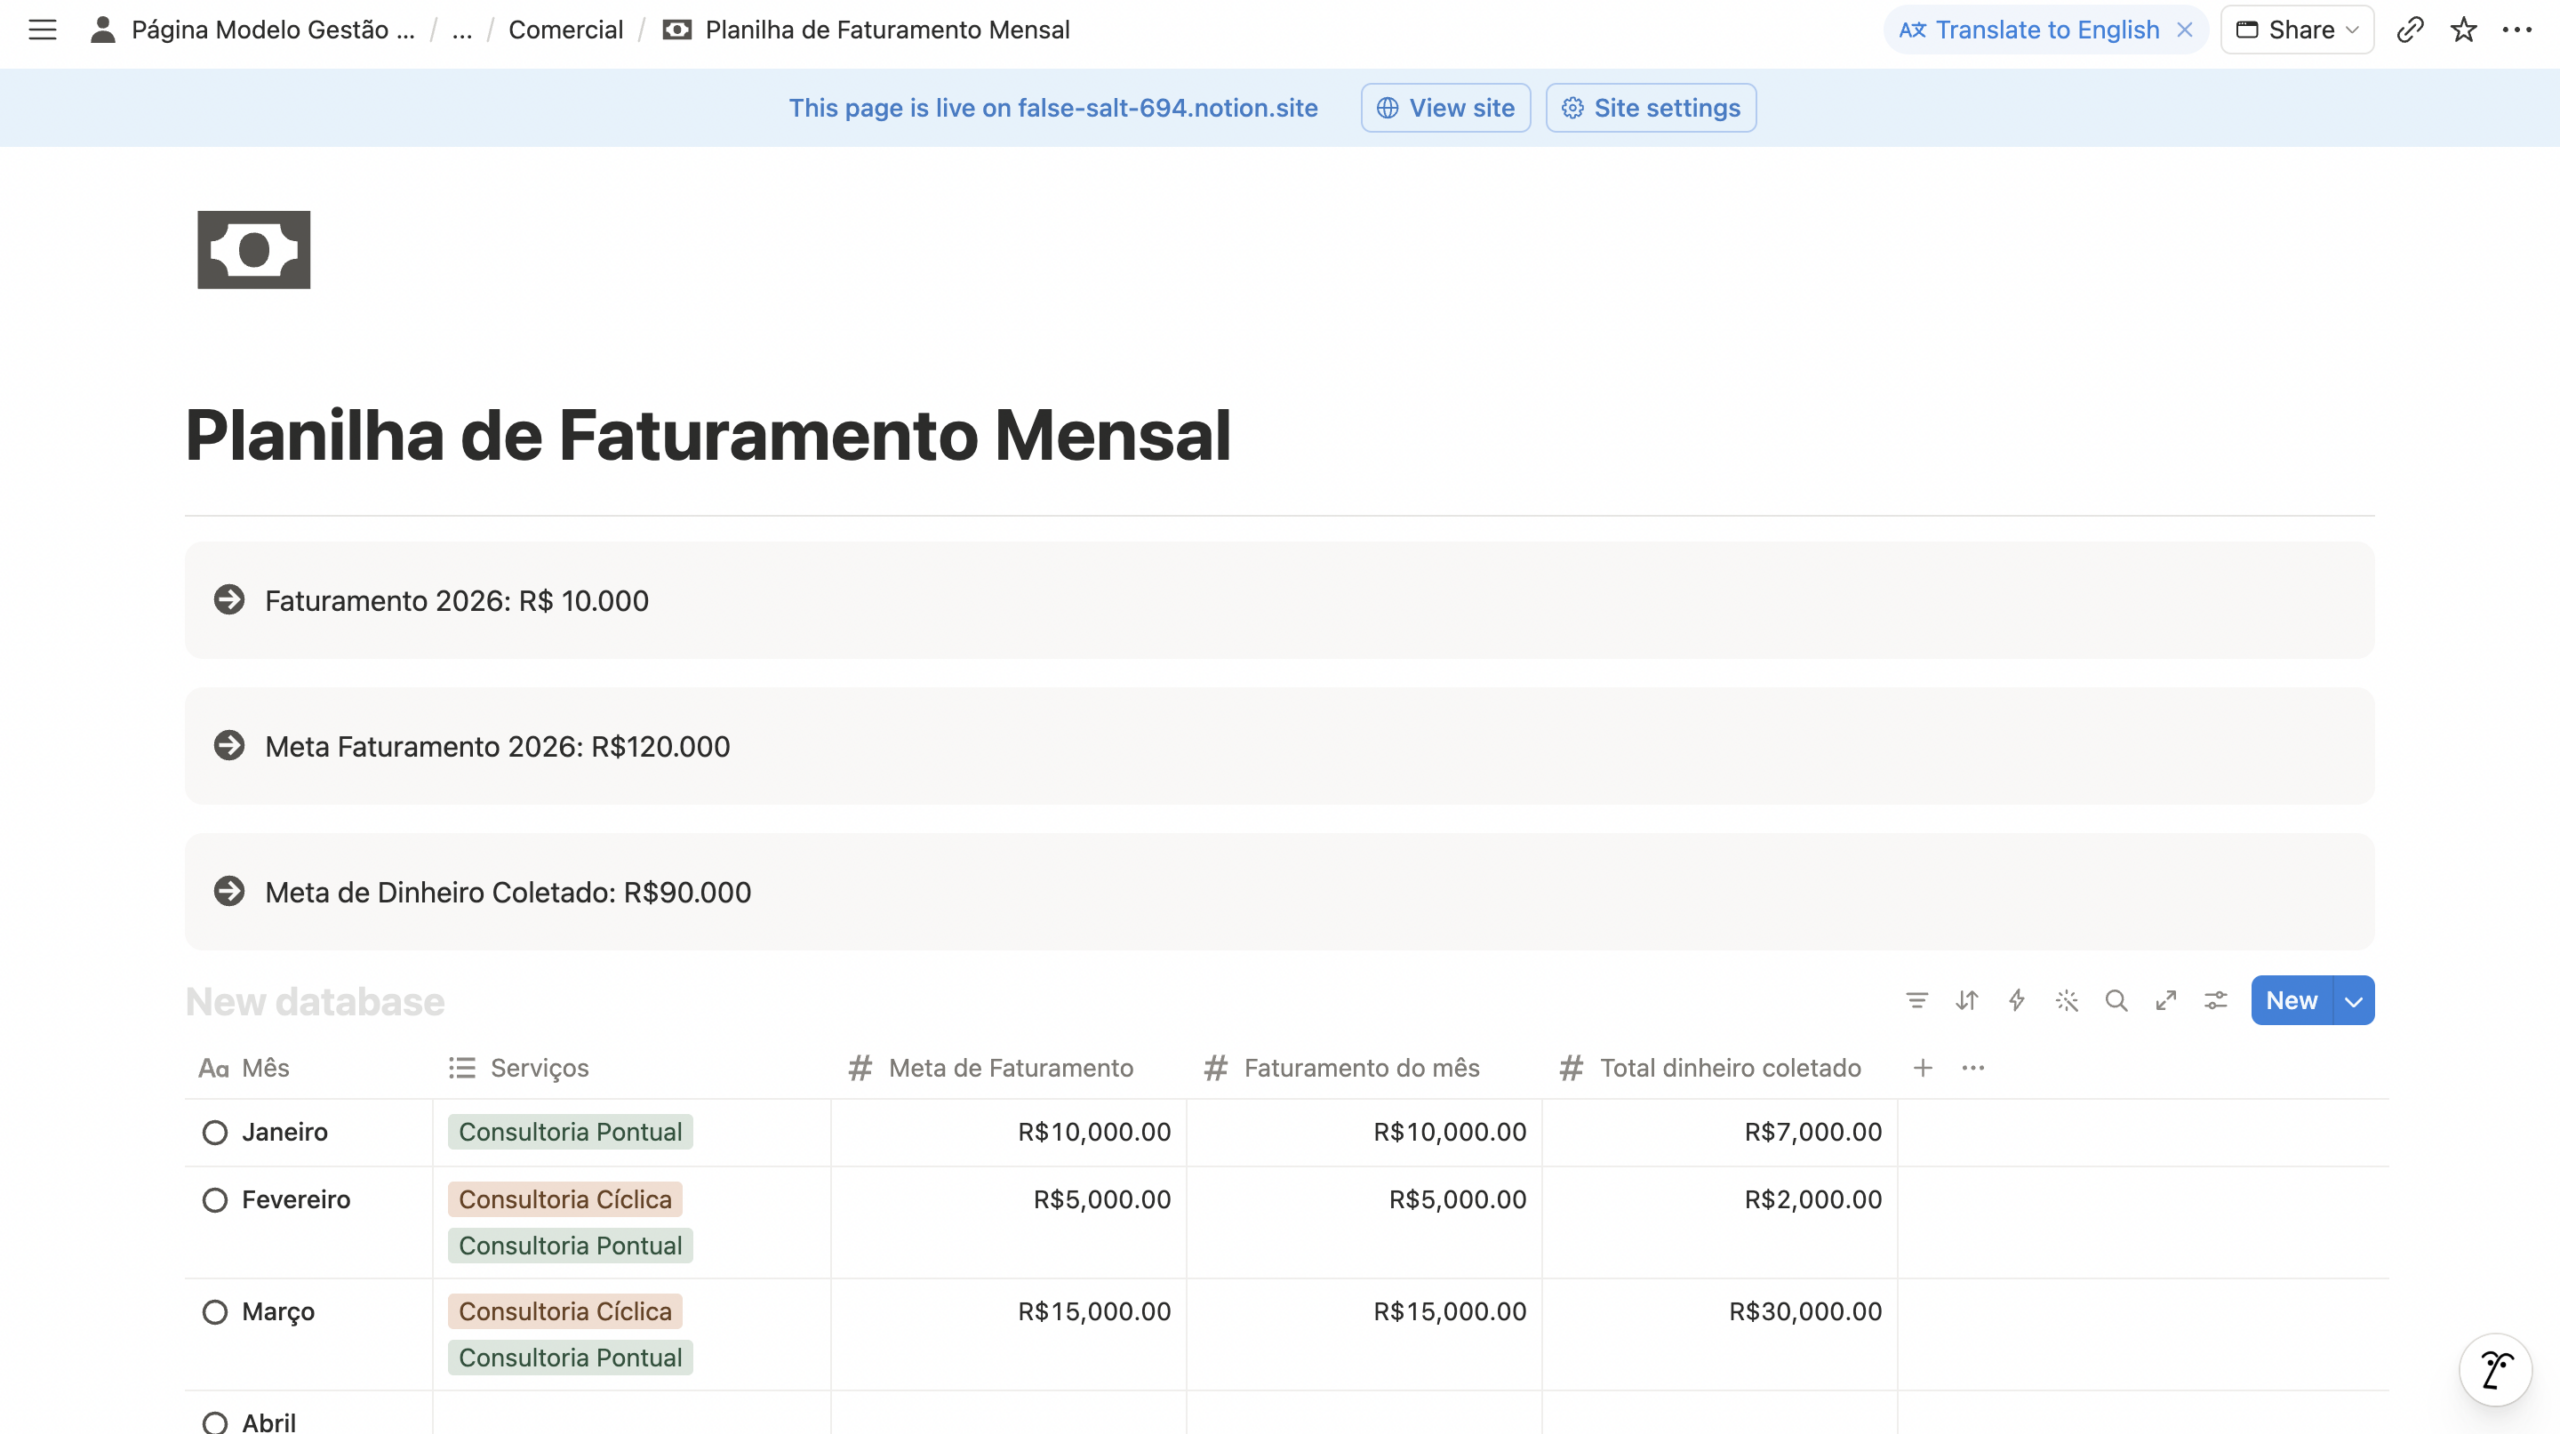Open the database filter icon
2560x1434 pixels.
1916,1001
